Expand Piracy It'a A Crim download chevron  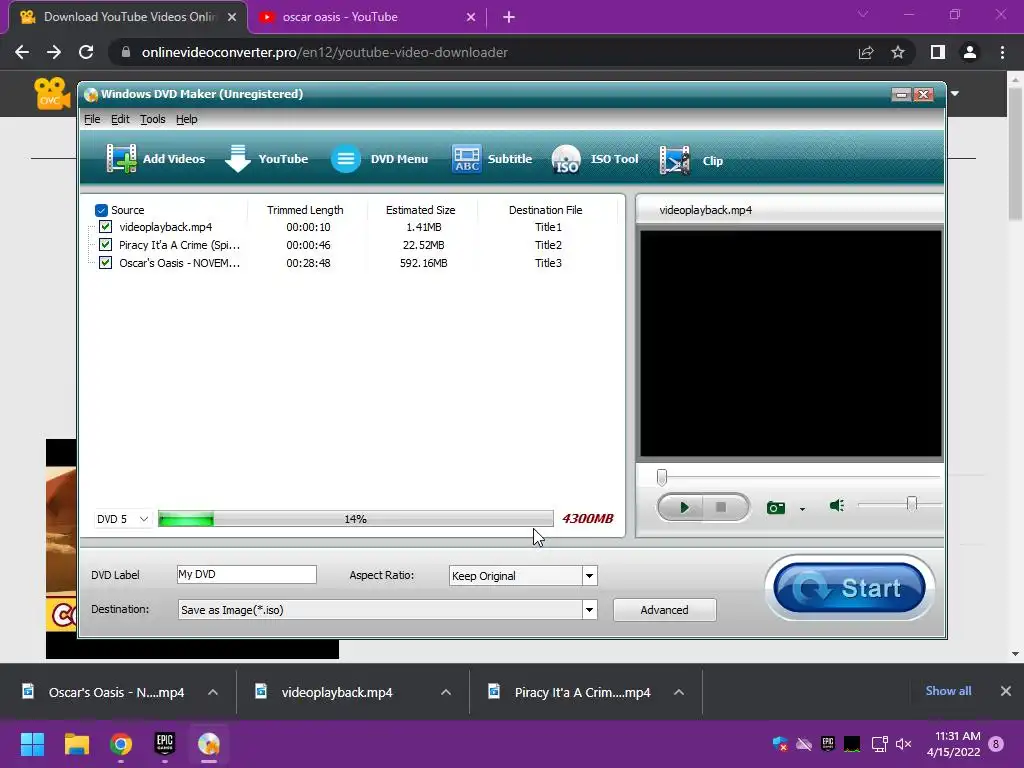pyautogui.click(x=679, y=692)
